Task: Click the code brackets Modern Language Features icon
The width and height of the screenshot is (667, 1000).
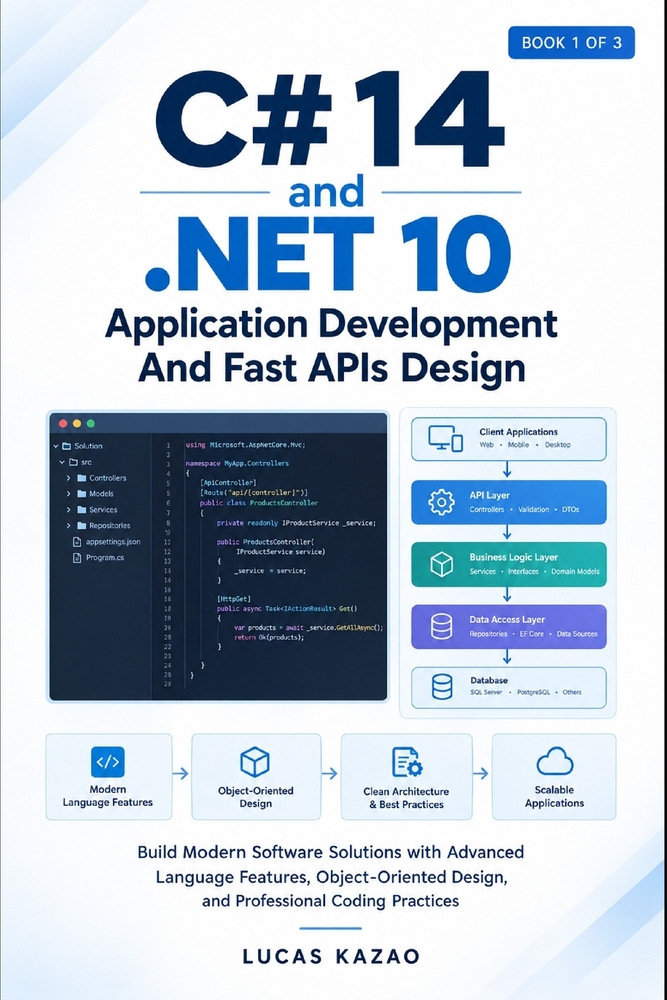Action: [x=108, y=761]
